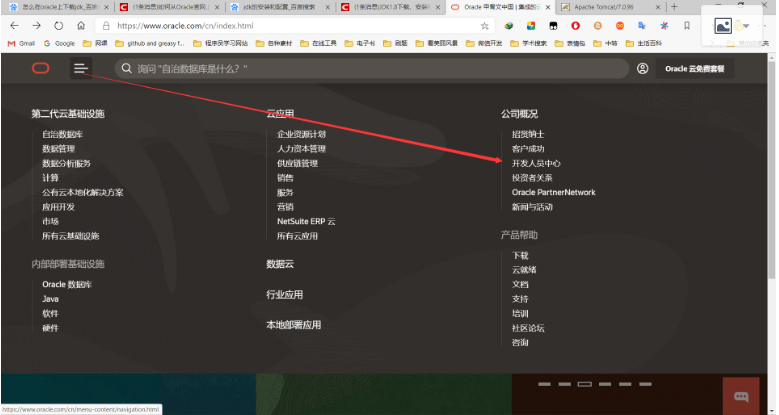Open the 表情包 bookmark folder
The width and height of the screenshot is (779, 415).
pos(570,43)
